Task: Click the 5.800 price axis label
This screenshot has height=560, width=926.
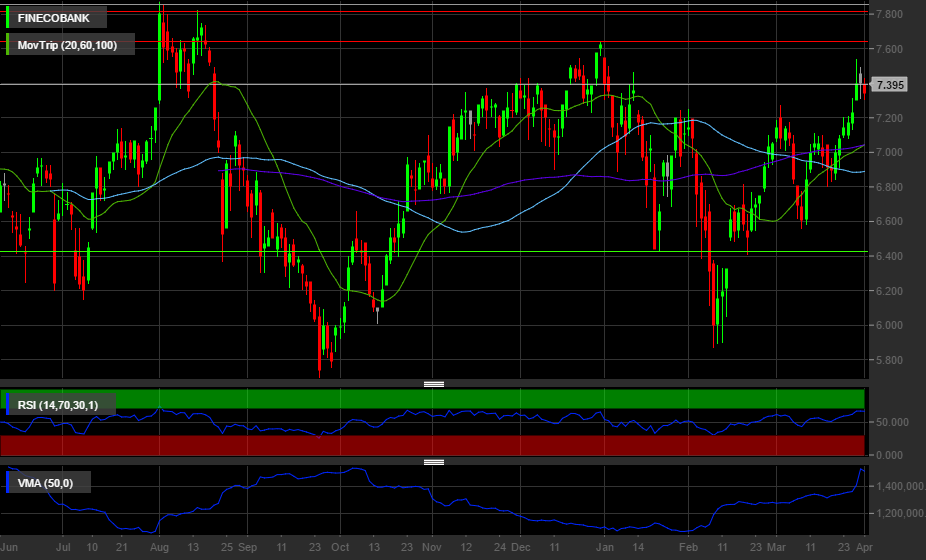Action: (889, 360)
